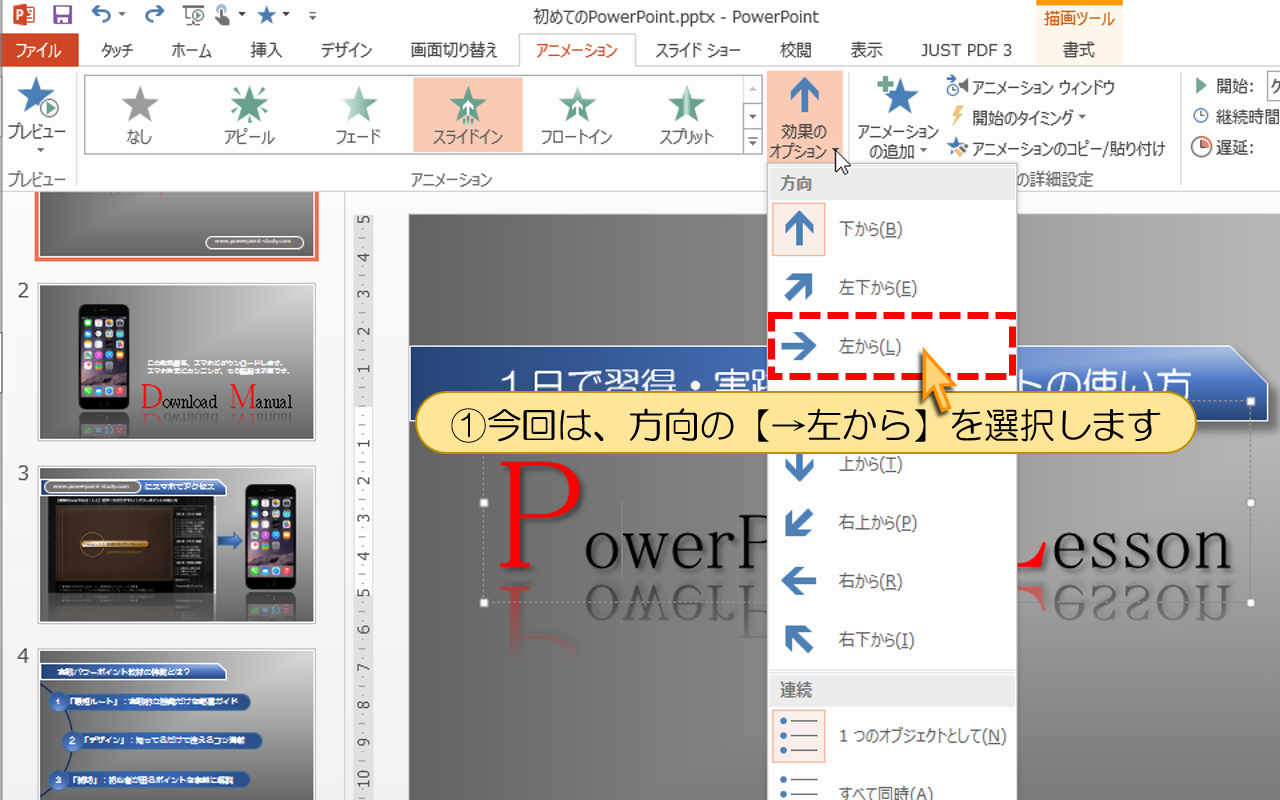Viewport: 1280px width, 800px height.
Task: Select the フロートイン animation effect
Action: pos(576,115)
